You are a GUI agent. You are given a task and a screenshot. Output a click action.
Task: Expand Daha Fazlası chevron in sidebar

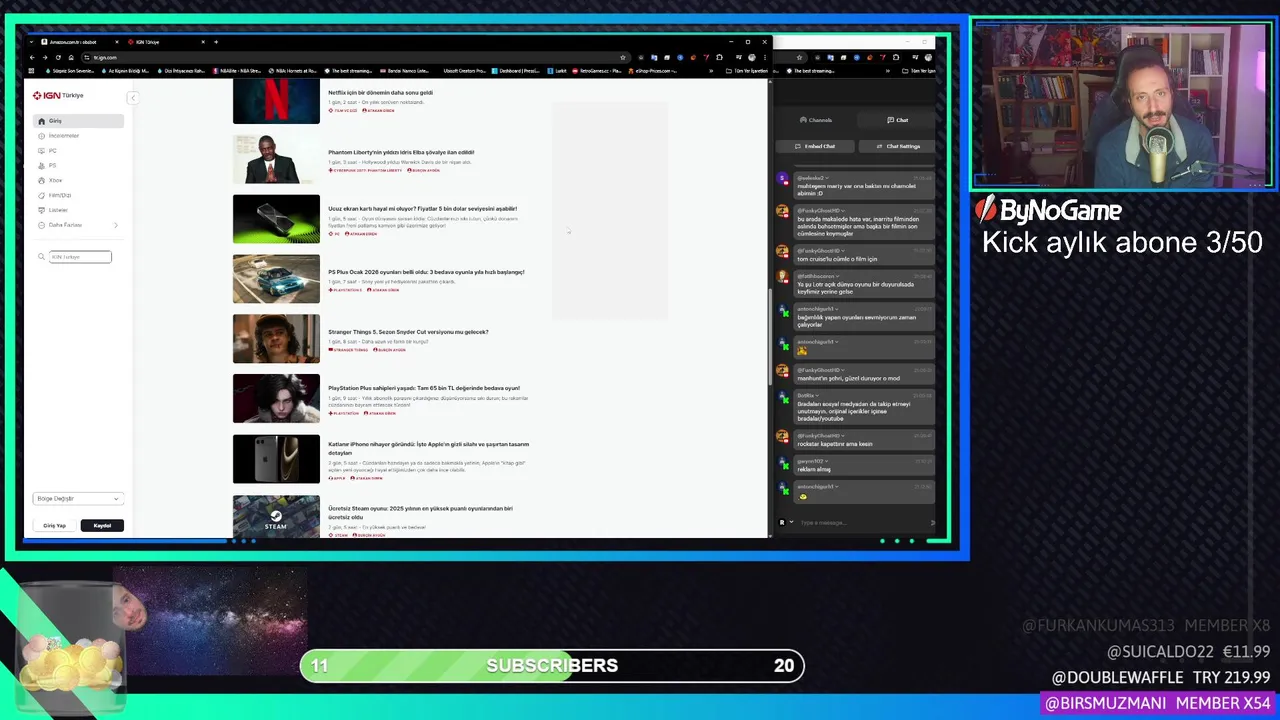[x=116, y=226]
